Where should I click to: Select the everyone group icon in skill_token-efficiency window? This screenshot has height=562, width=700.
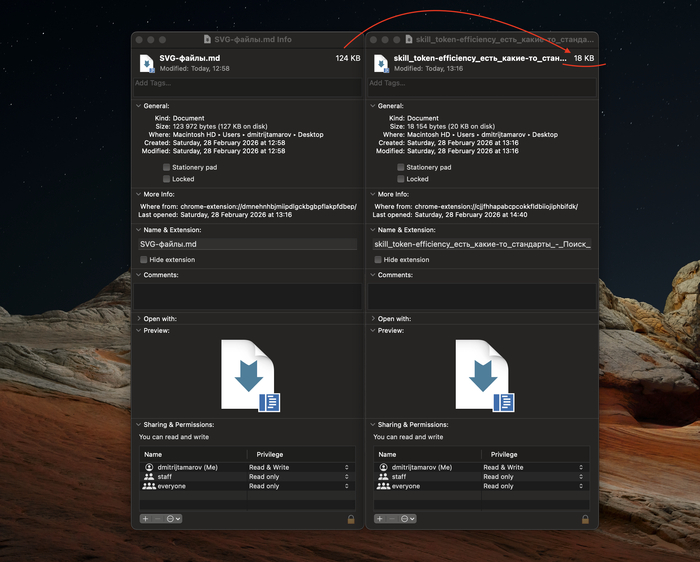[383, 486]
